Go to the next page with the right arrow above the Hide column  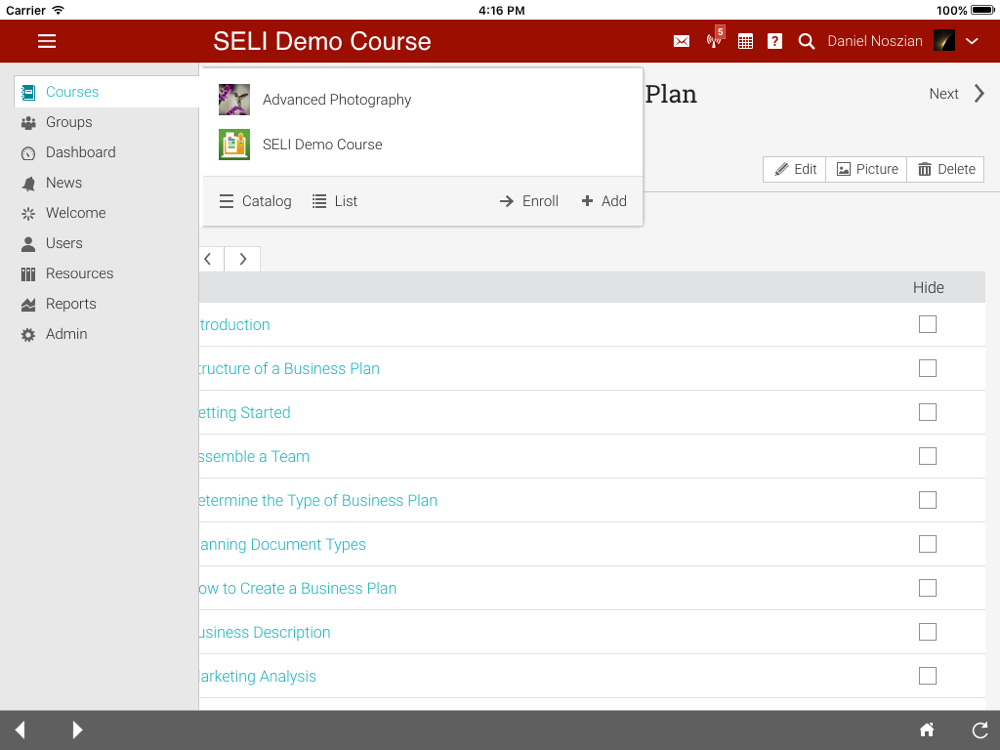coord(242,259)
